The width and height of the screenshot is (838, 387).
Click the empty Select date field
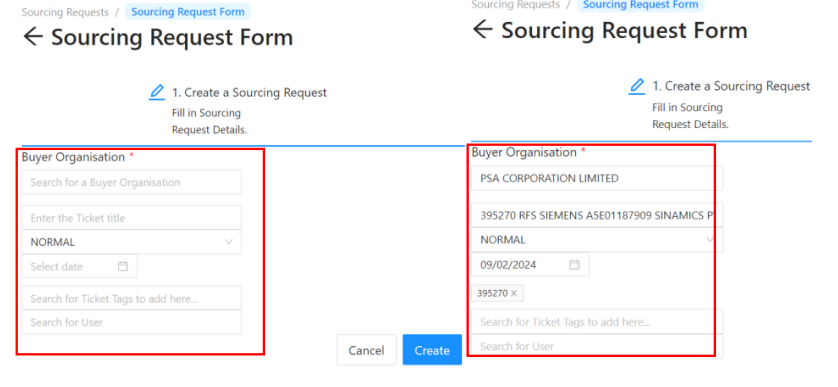click(x=80, y=266)
